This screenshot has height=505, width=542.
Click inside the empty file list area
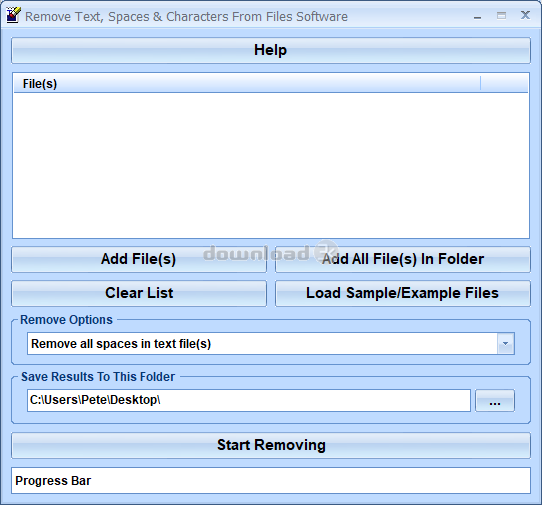[271, 165]
